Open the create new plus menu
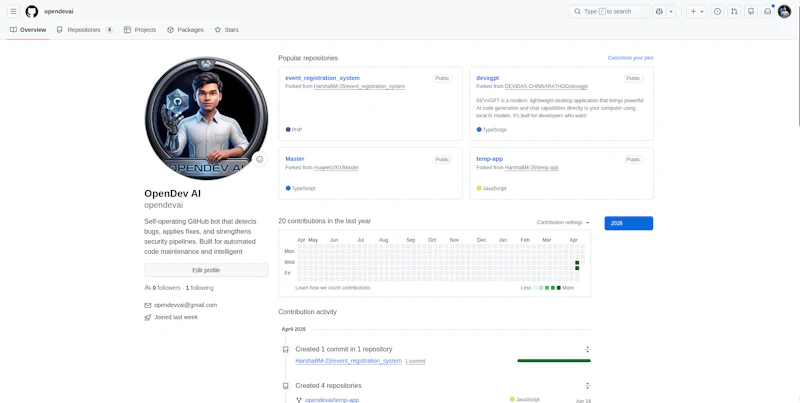This screenshot has width=800, height=403. (696, 11)
